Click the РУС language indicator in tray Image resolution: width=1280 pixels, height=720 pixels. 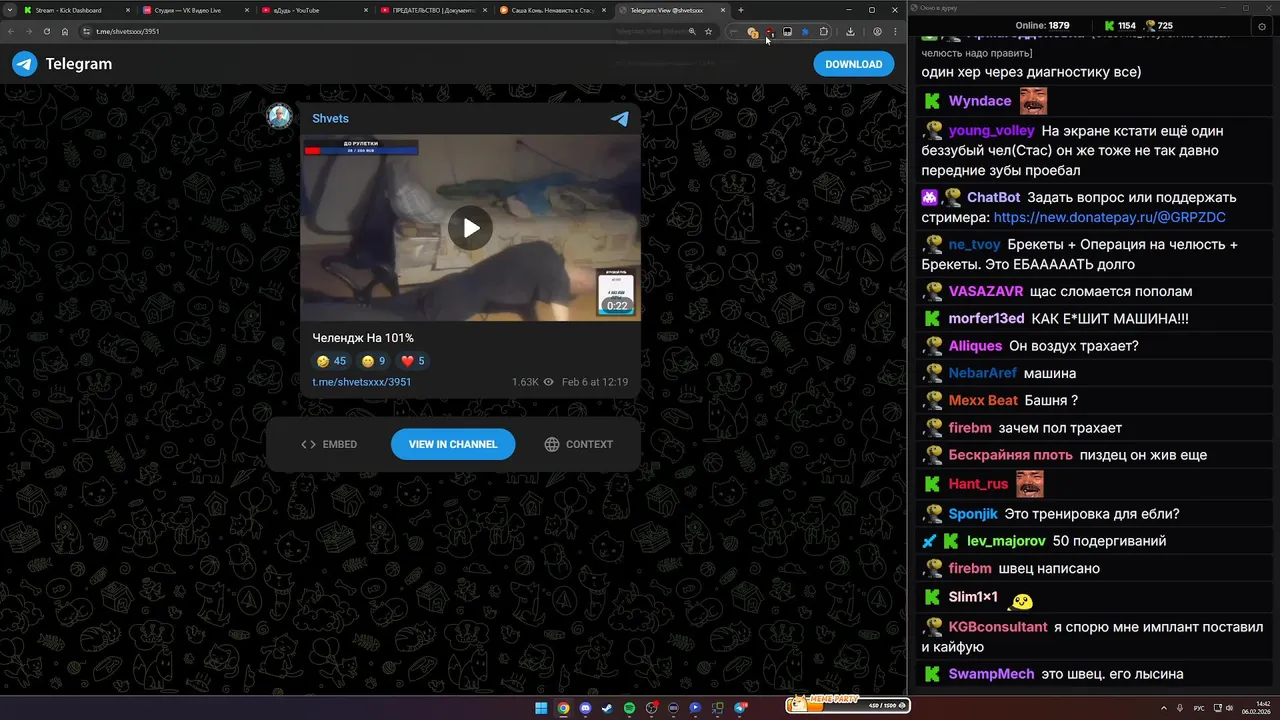coord(1199,707)
